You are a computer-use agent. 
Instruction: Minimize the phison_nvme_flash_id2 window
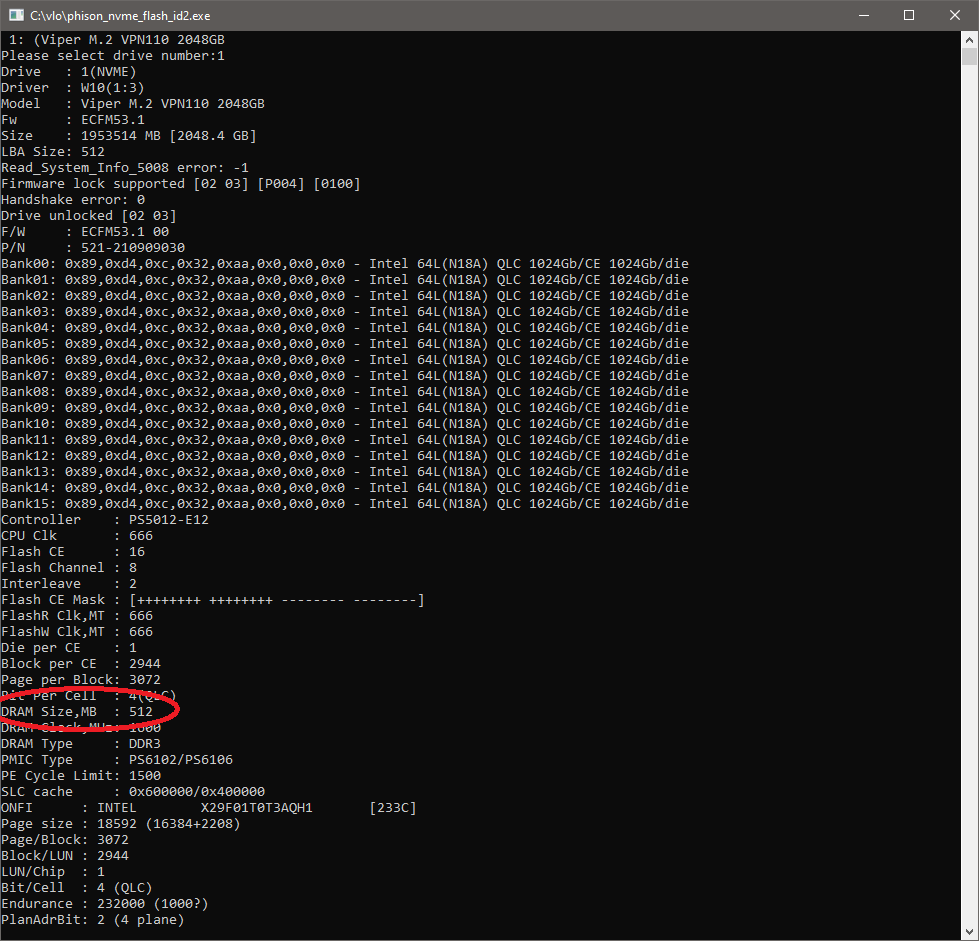(863, 15)
